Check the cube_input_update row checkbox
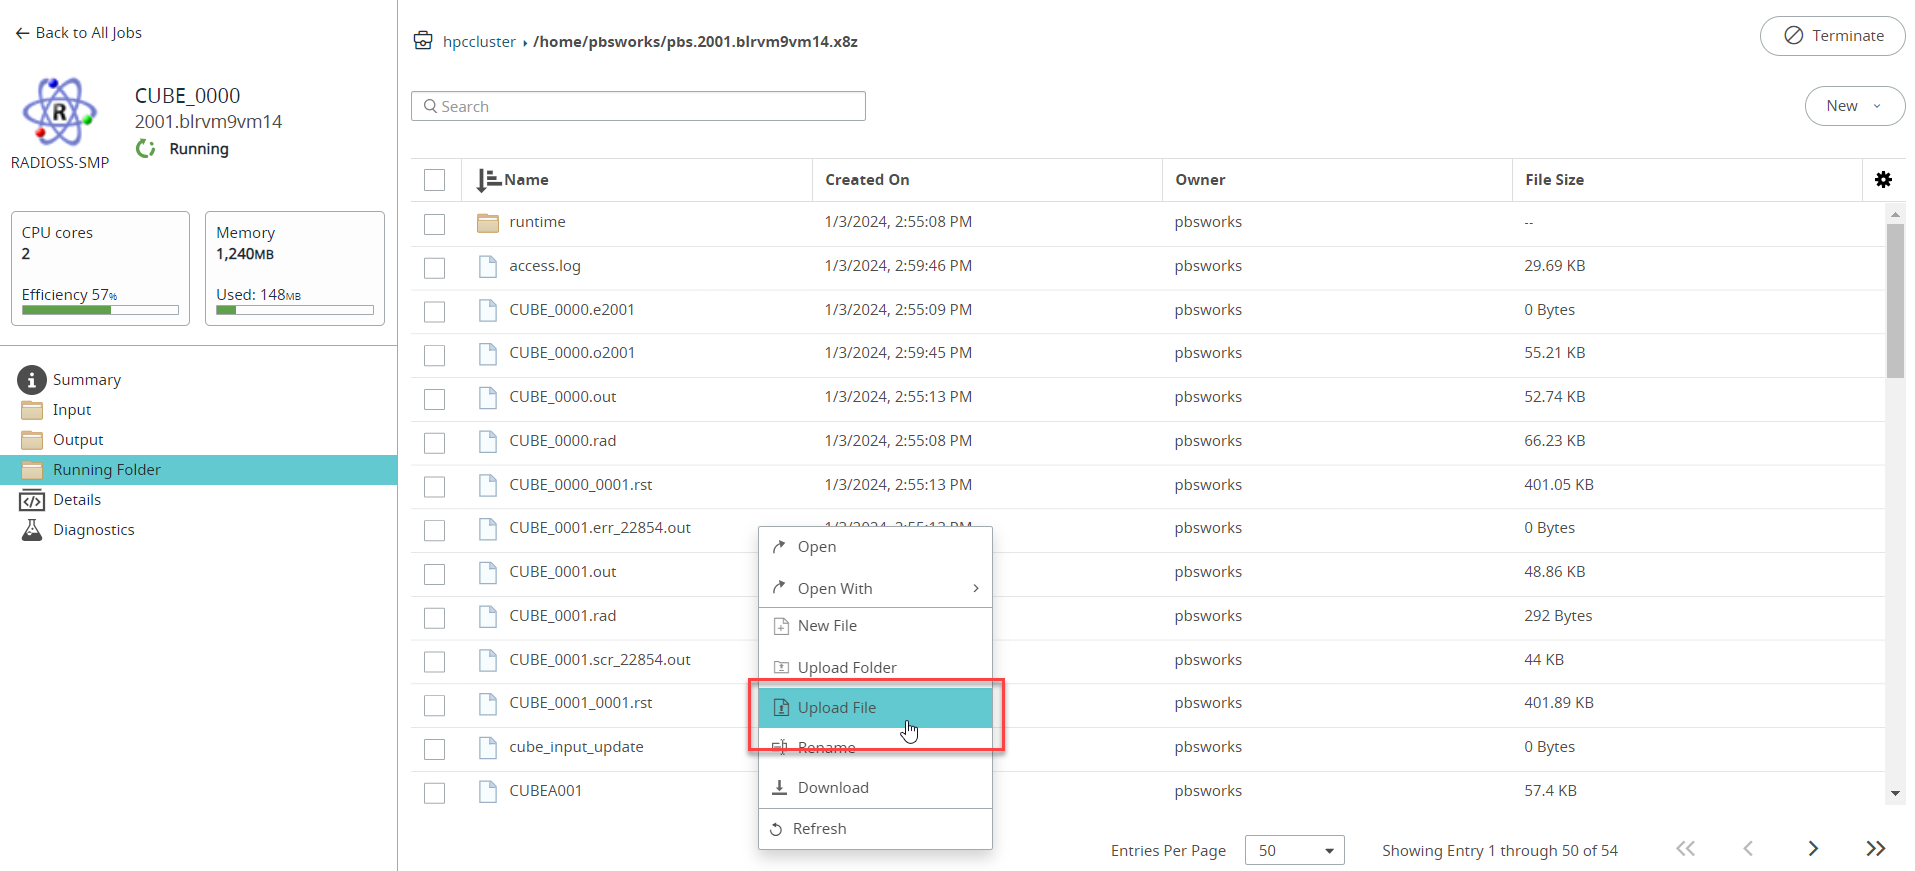The height and width of the screenshot is (871, 1915). [434, 749]
